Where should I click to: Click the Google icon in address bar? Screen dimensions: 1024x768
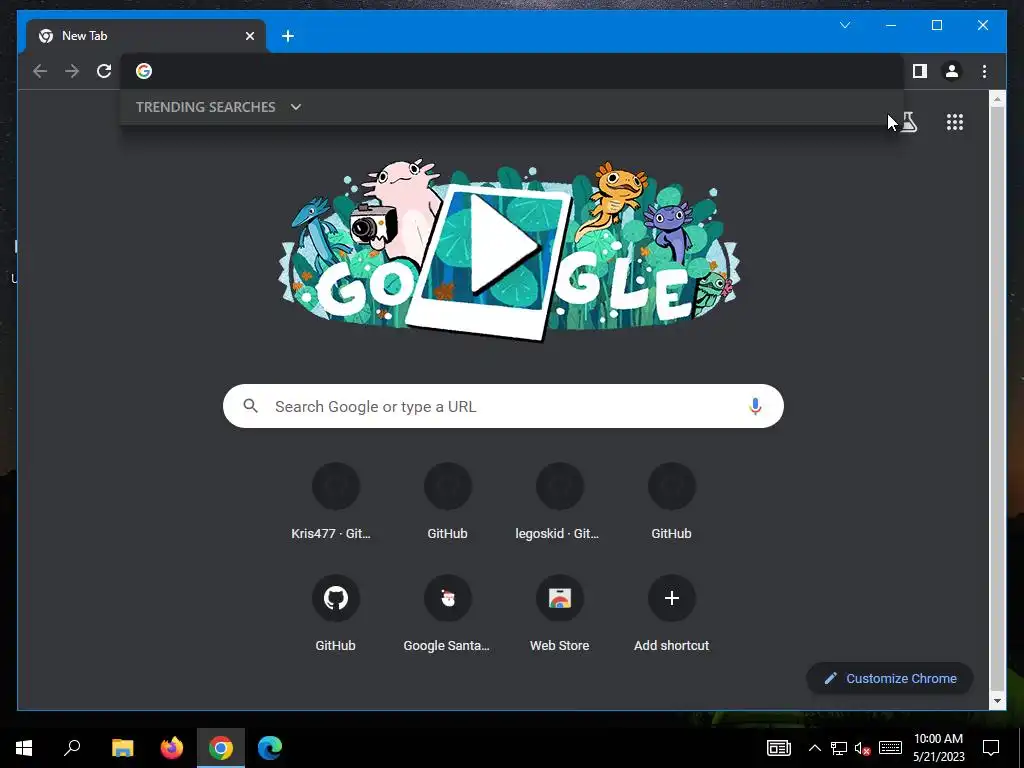tap(144, 71)
